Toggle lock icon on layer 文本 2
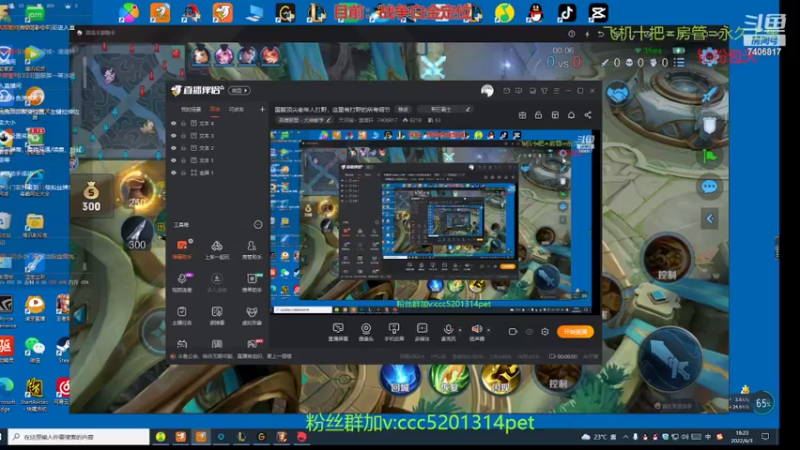Screen dimensions: 800x450 click(183, 148)
